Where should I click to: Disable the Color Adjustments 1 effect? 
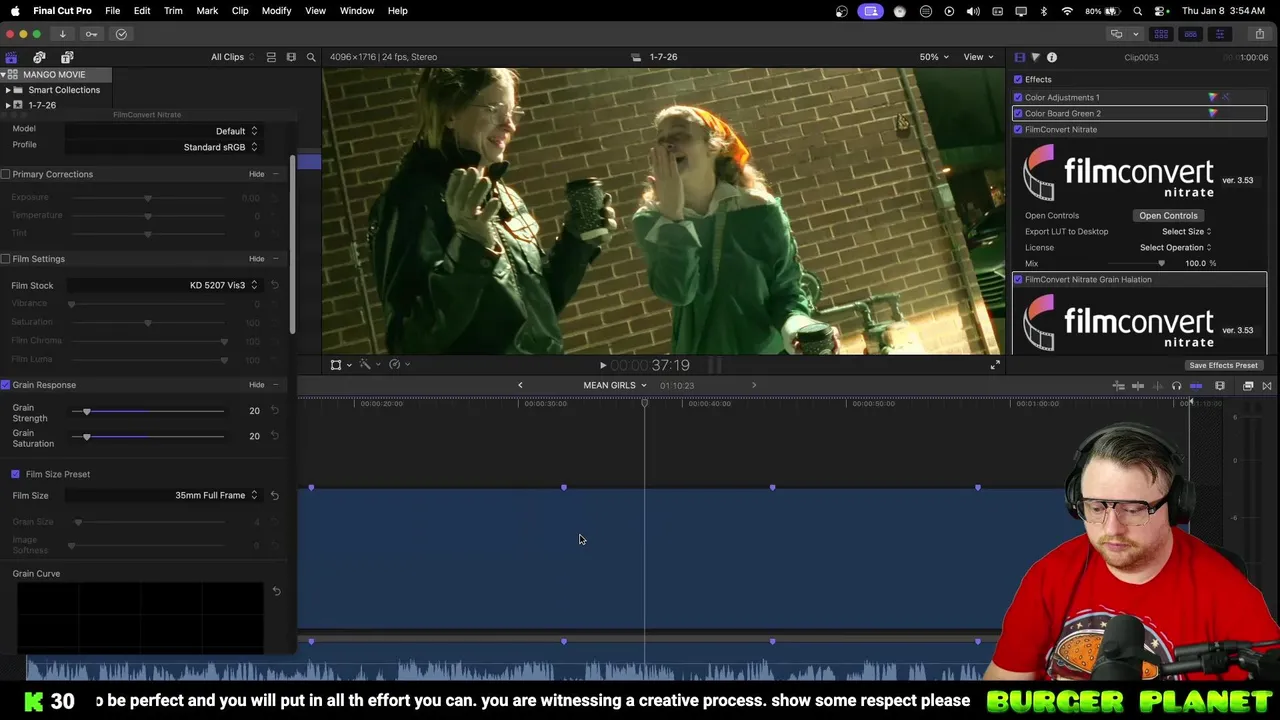[x=1018, y=97]
